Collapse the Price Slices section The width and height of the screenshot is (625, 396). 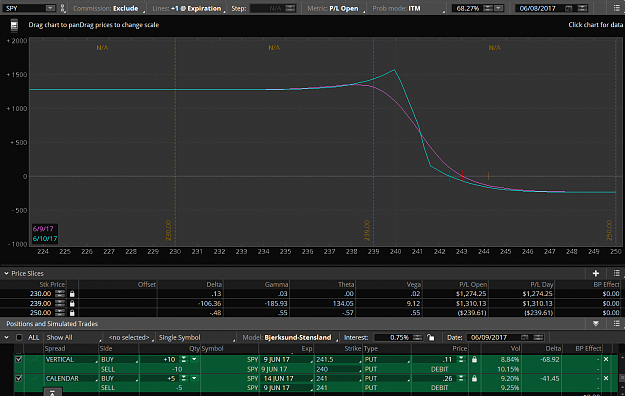click(6, 274)
